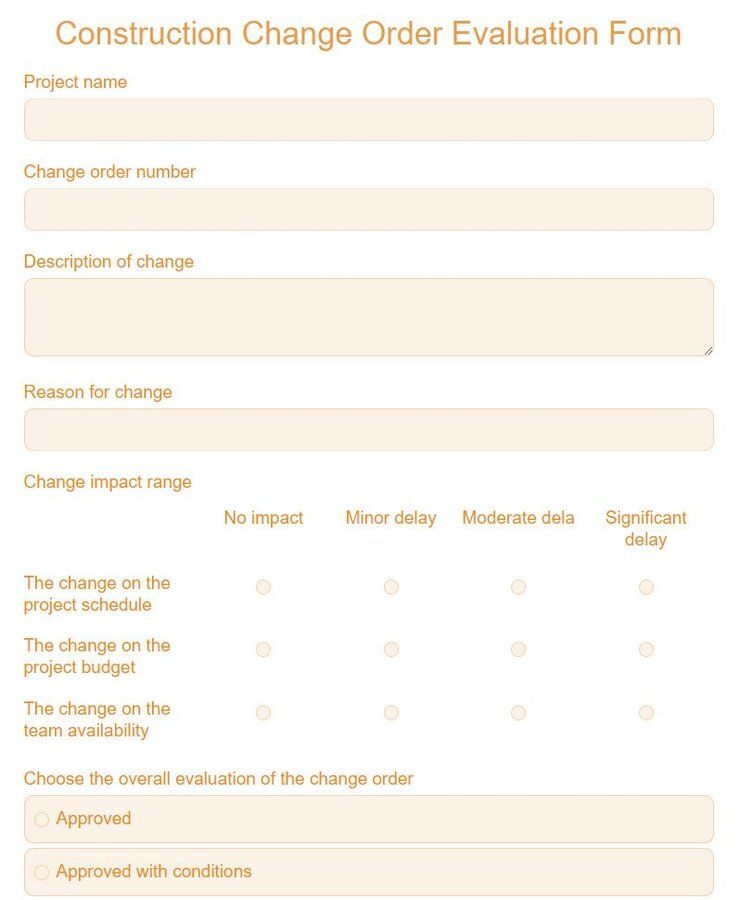
Task: Click the Change order number input field
Action: click(x=368, y=209)
